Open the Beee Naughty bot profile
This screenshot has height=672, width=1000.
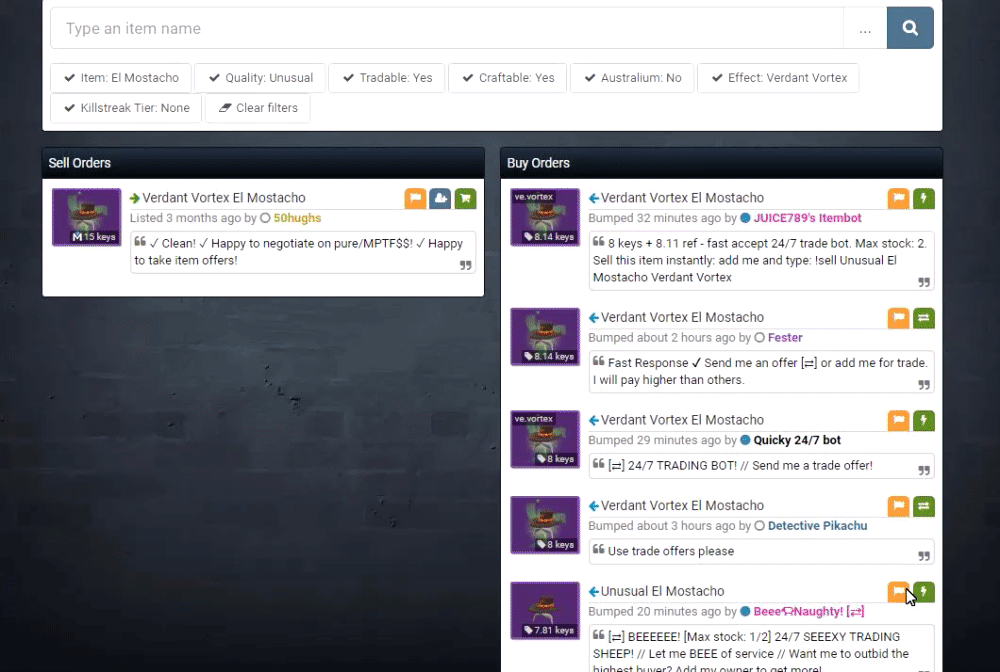[x=809, y=611]
